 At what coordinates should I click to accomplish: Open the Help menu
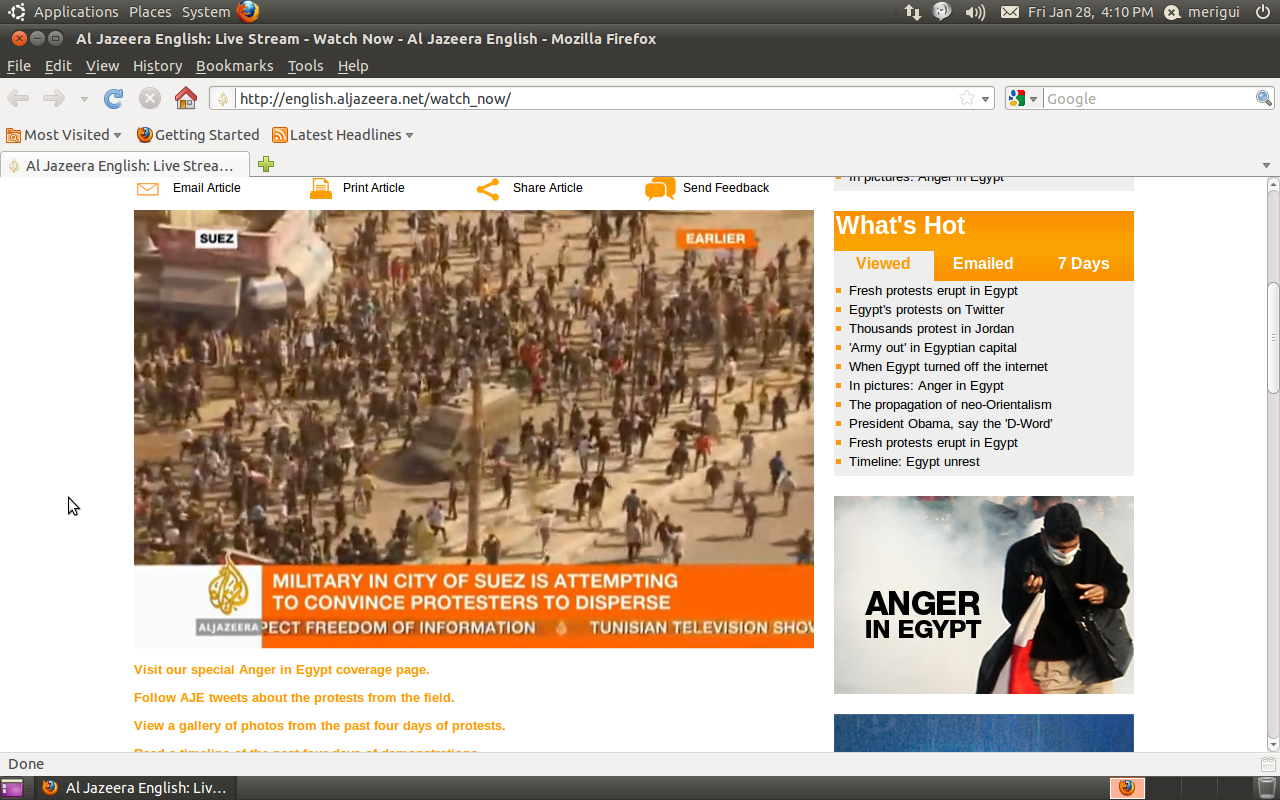353,66
